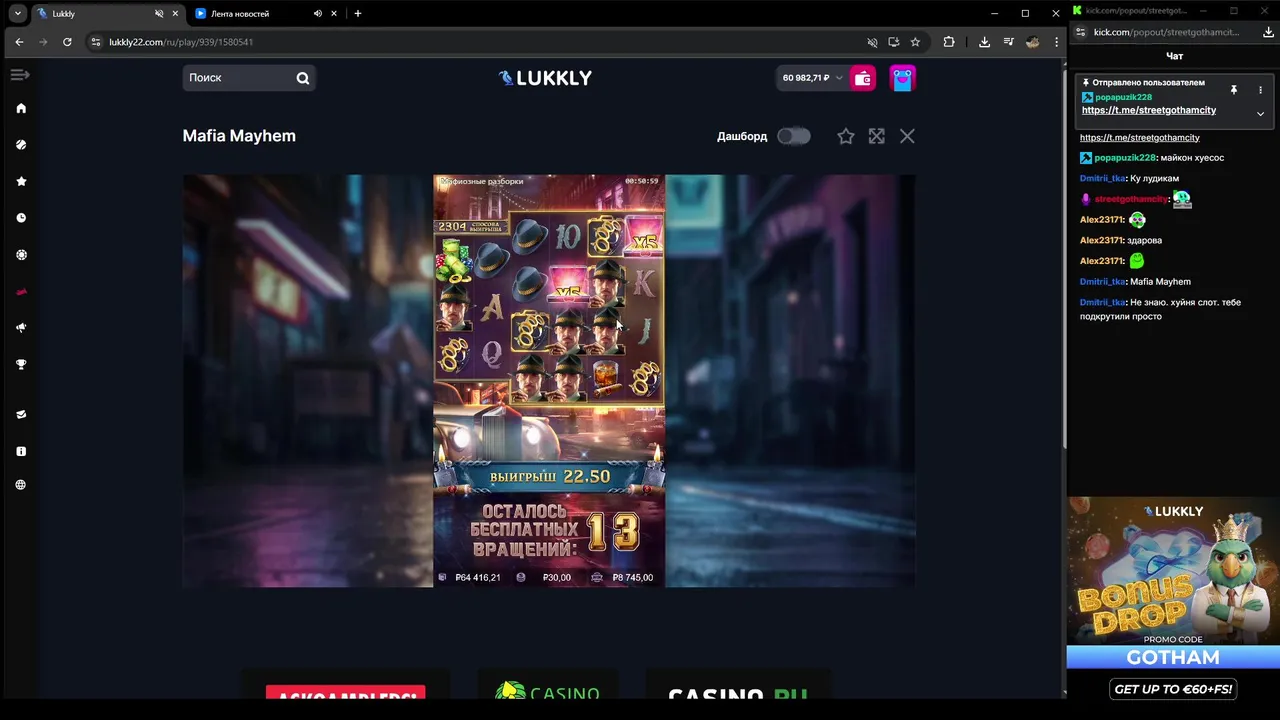The width and height of the screenshot is (1280, 720).
Task: Select the Чат header in Kick window
Action: (x=1174, y=56)
